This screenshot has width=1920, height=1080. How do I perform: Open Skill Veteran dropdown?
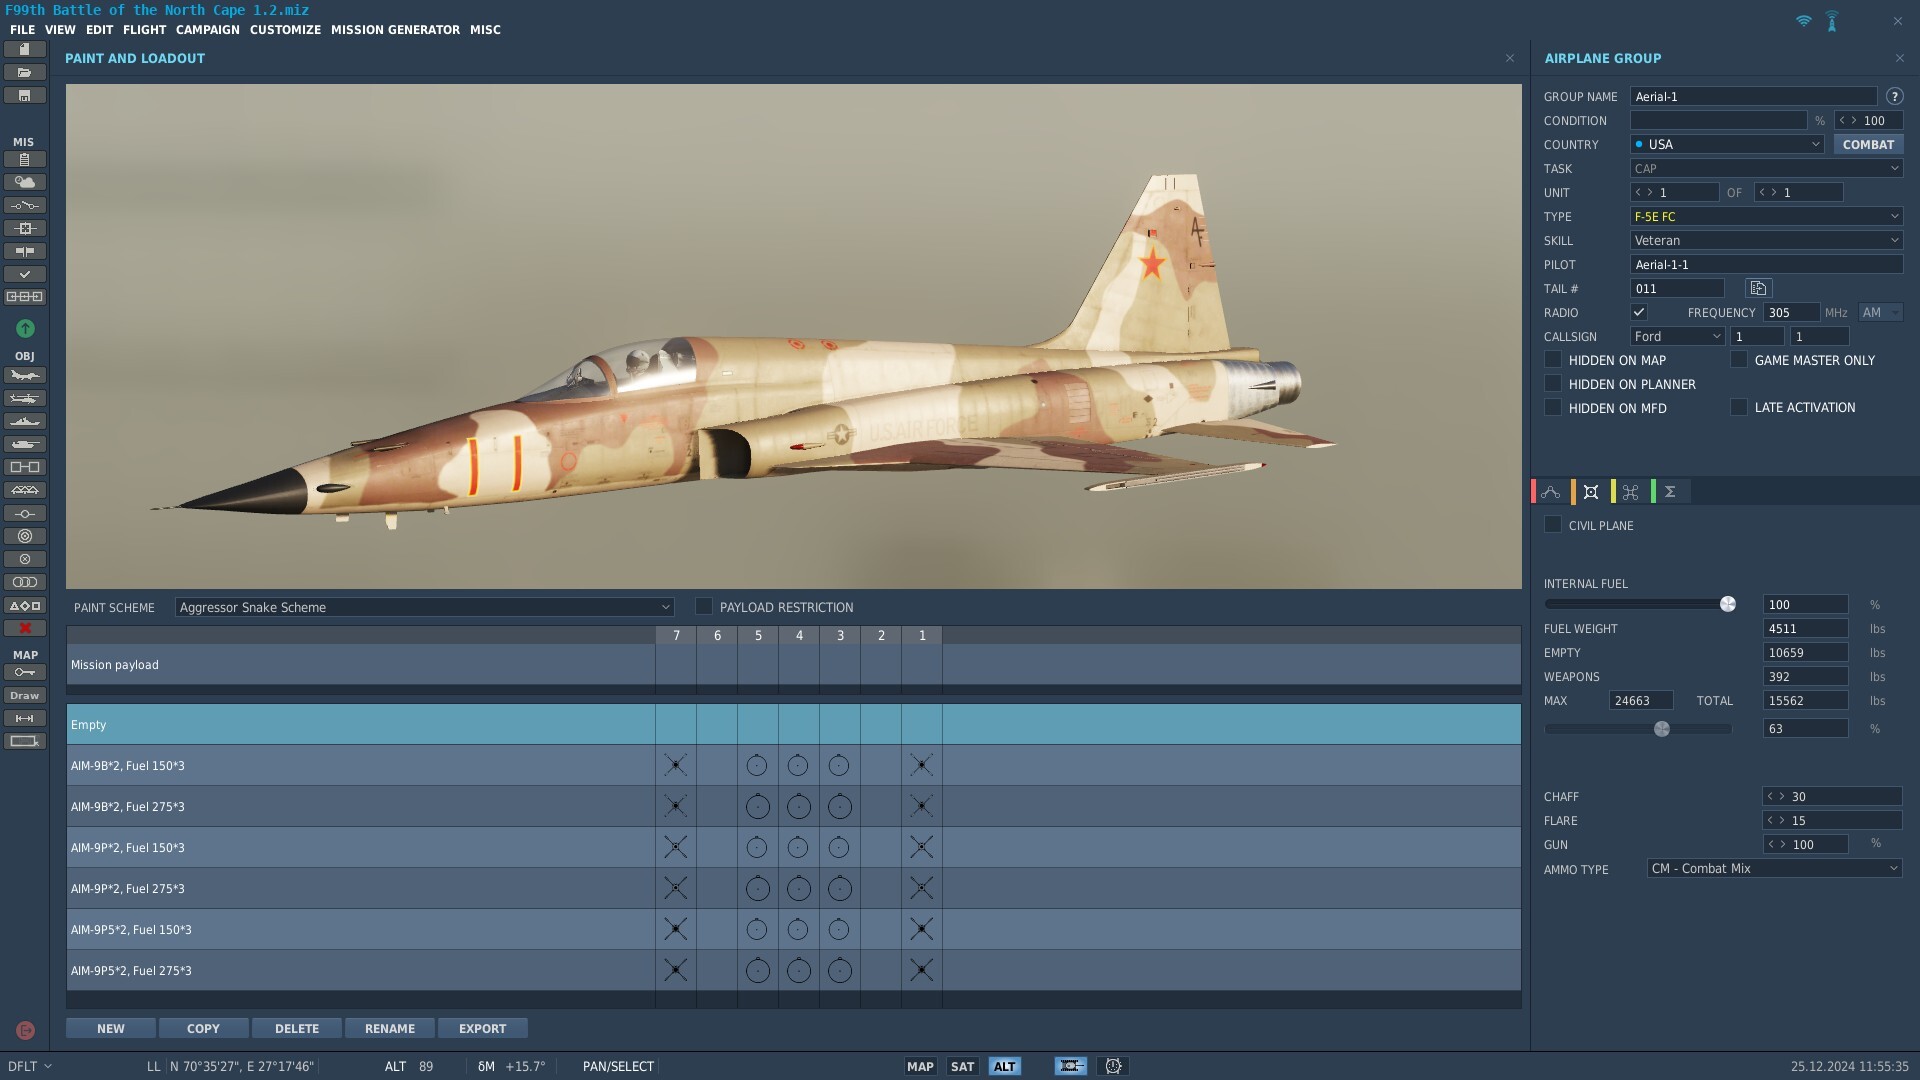[x=1766, y=240]
